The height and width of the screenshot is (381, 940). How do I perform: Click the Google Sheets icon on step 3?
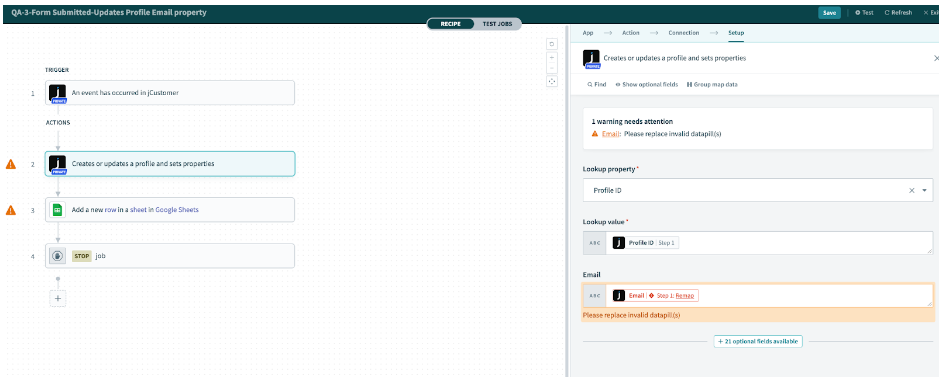57,210
